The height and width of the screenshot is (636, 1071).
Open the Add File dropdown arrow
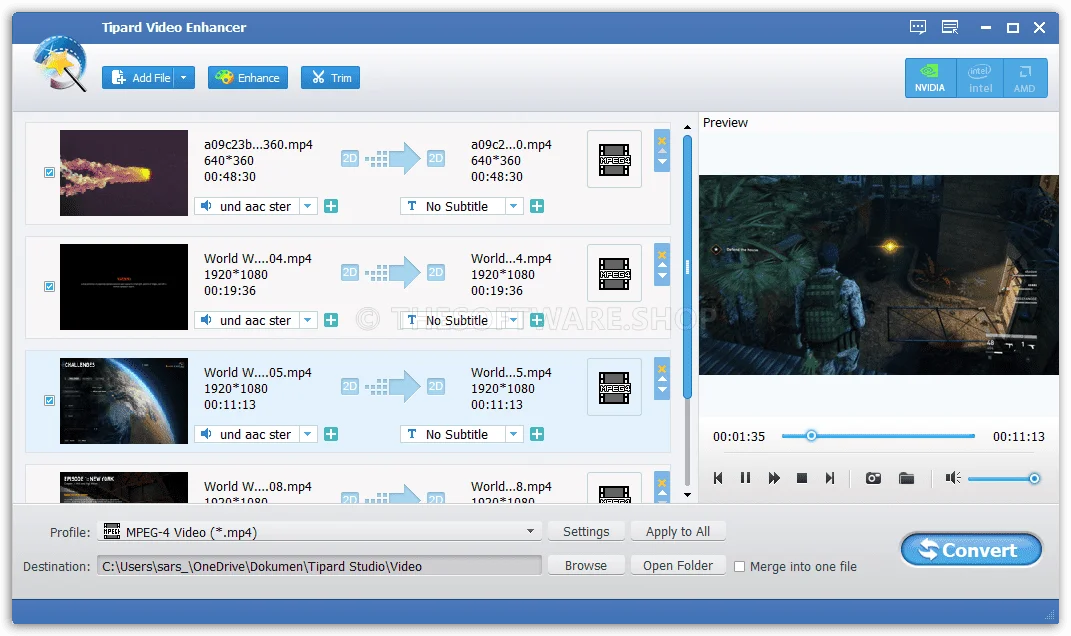pos(184,78)
